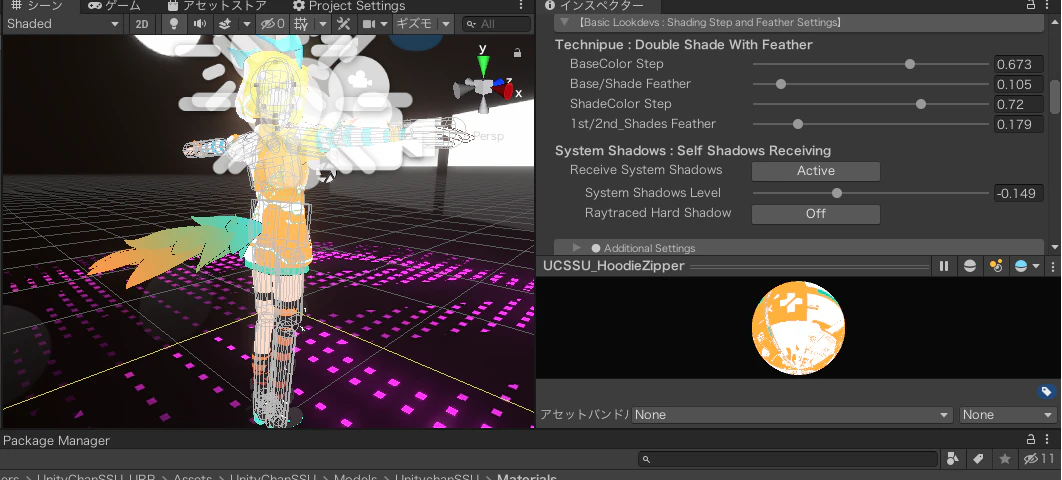This screenshot has width=1062, height=480.
Task: Toggle scene lighting with lightbulb icon
Action: click(175, 24)
